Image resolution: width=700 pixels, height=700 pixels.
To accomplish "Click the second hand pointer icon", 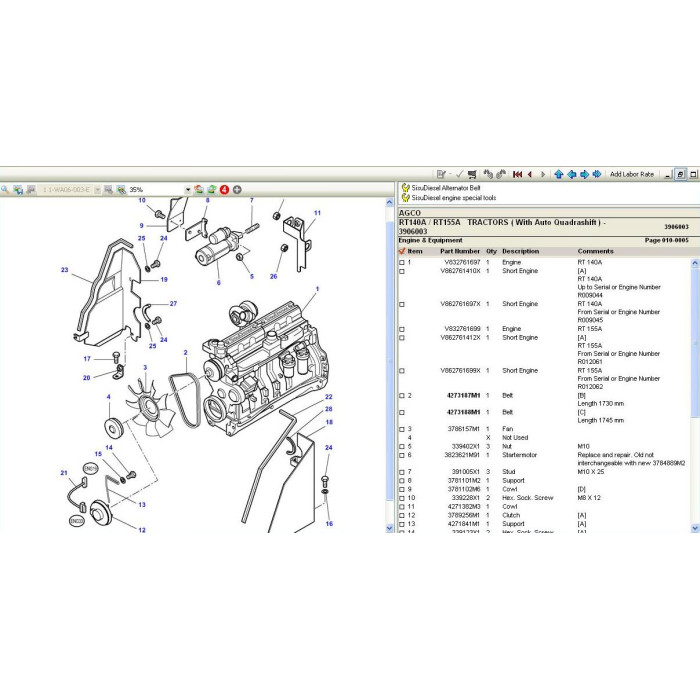I will pos(501,174).
